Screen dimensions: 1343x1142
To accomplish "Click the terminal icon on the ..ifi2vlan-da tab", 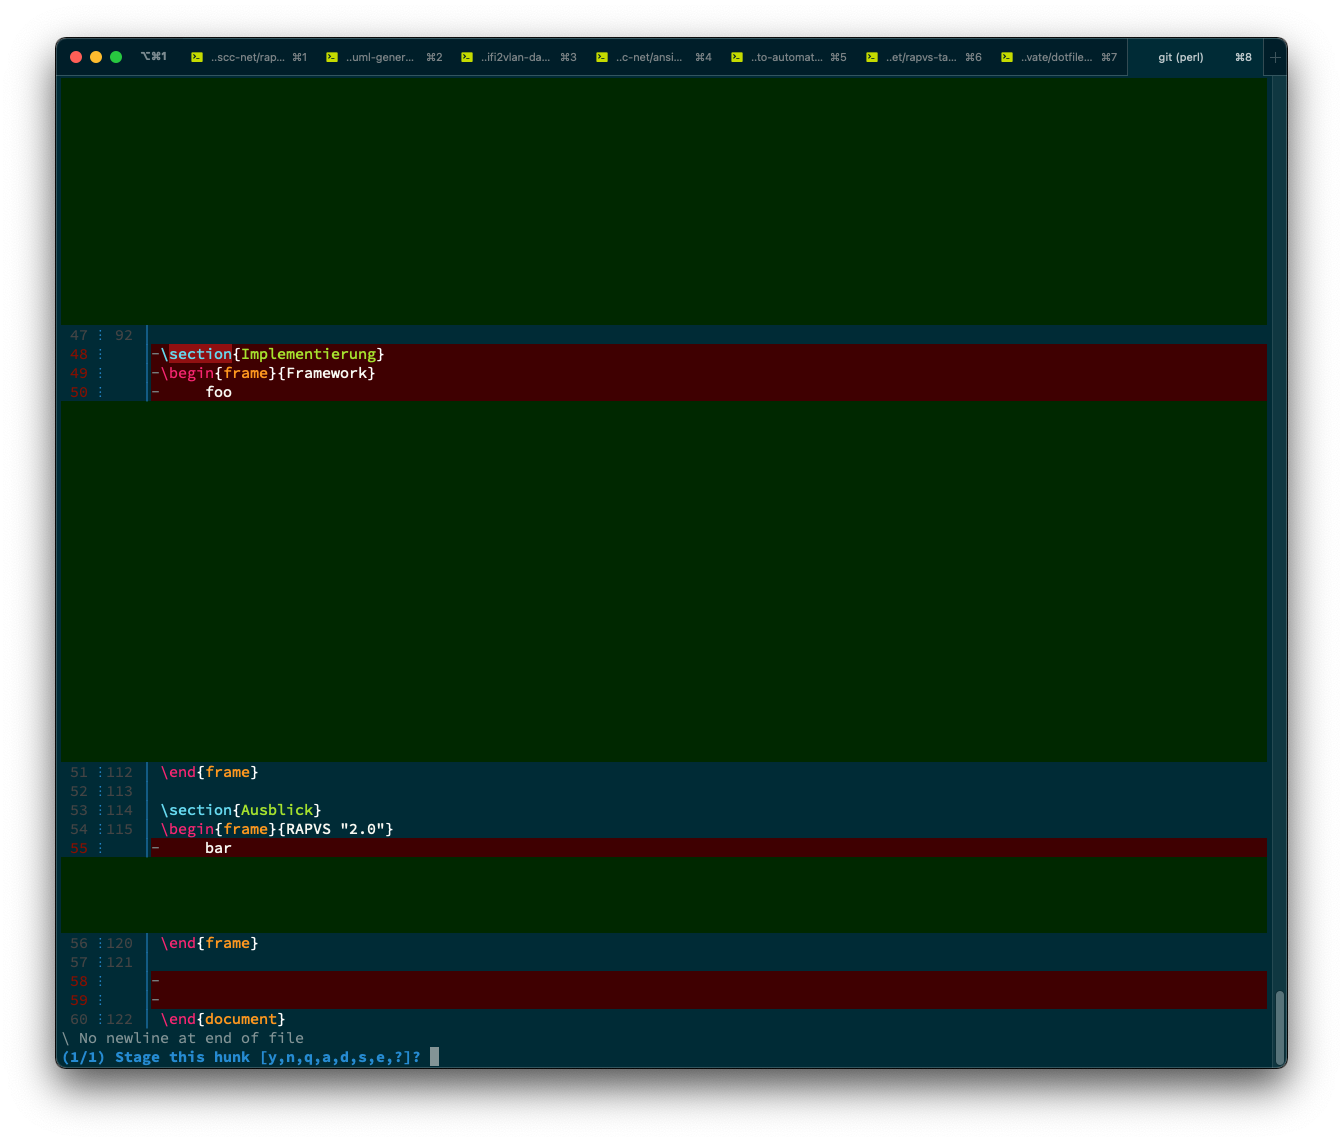I will tap(466, 57).
